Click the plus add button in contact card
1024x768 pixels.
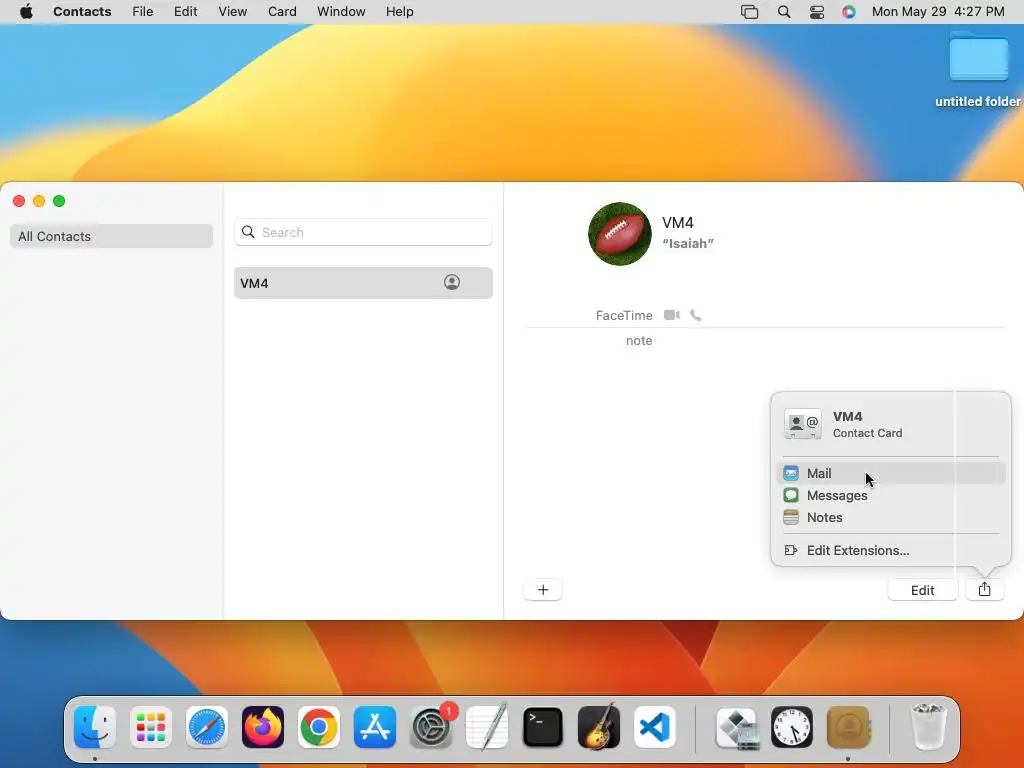click(x=543, y=590)
